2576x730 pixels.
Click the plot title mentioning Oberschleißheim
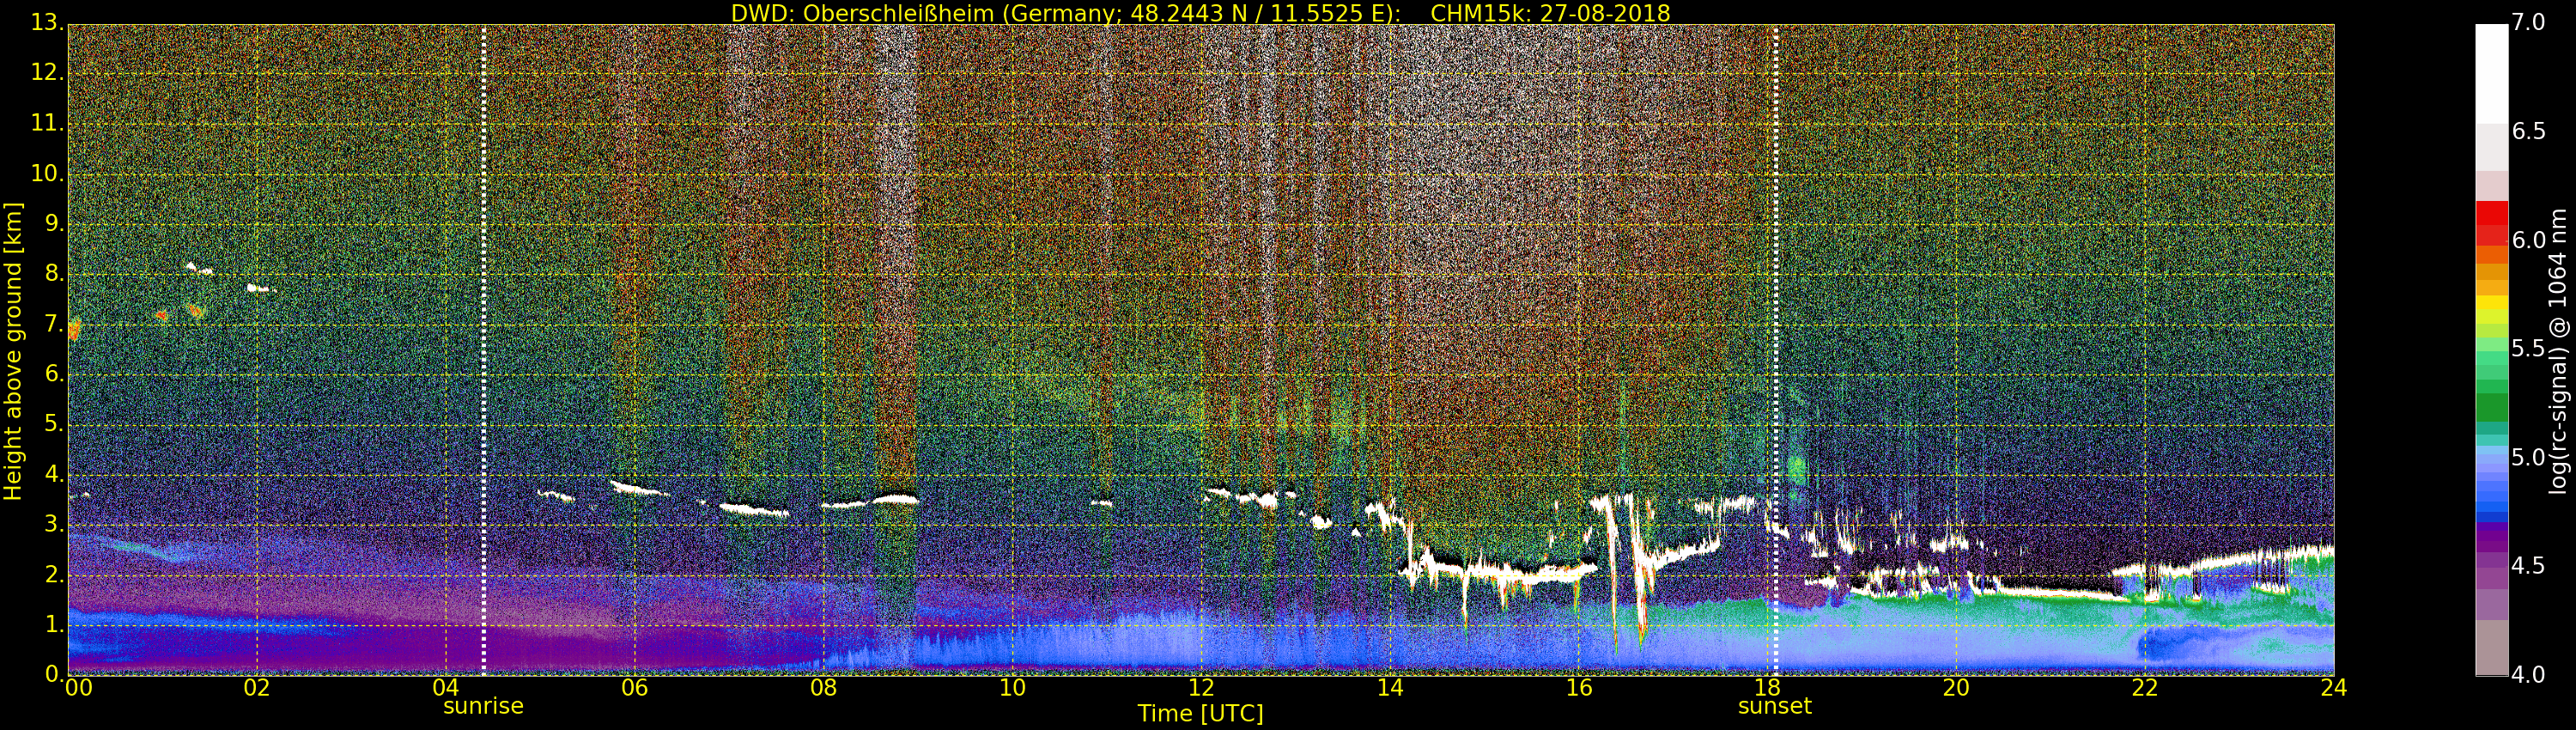coord(1200,13)
